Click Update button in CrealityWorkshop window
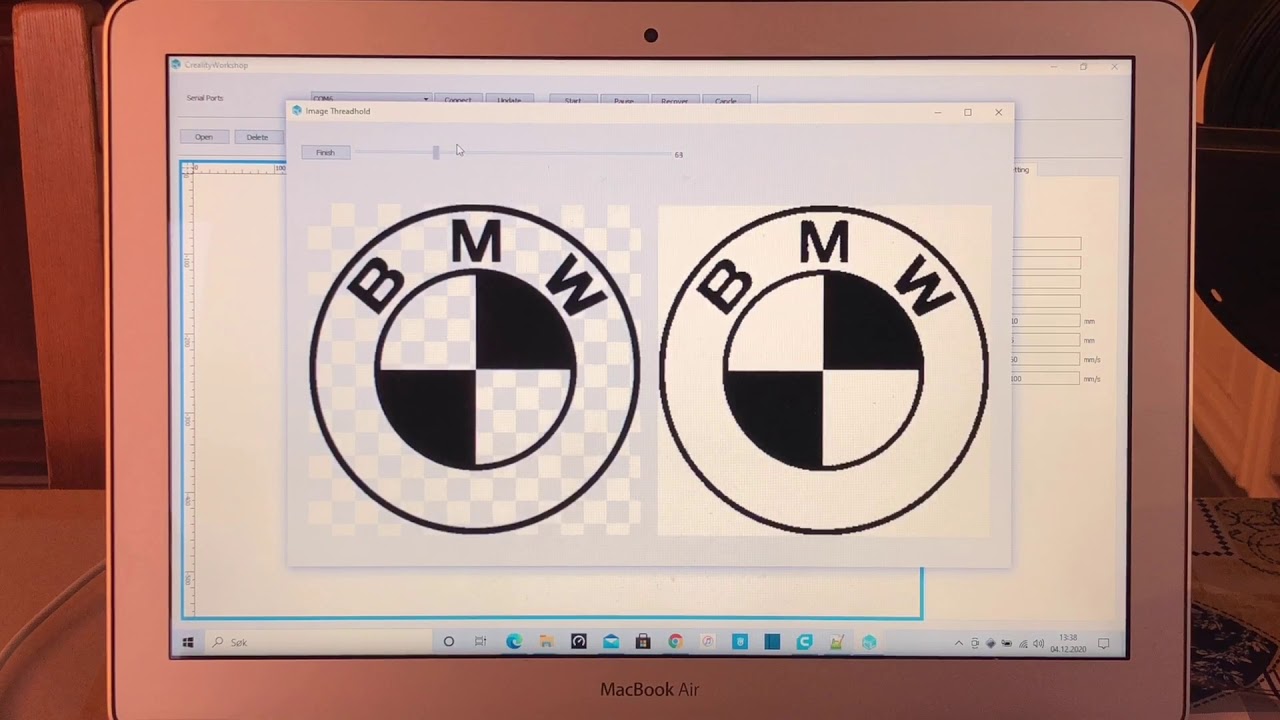 click(509, 100)
